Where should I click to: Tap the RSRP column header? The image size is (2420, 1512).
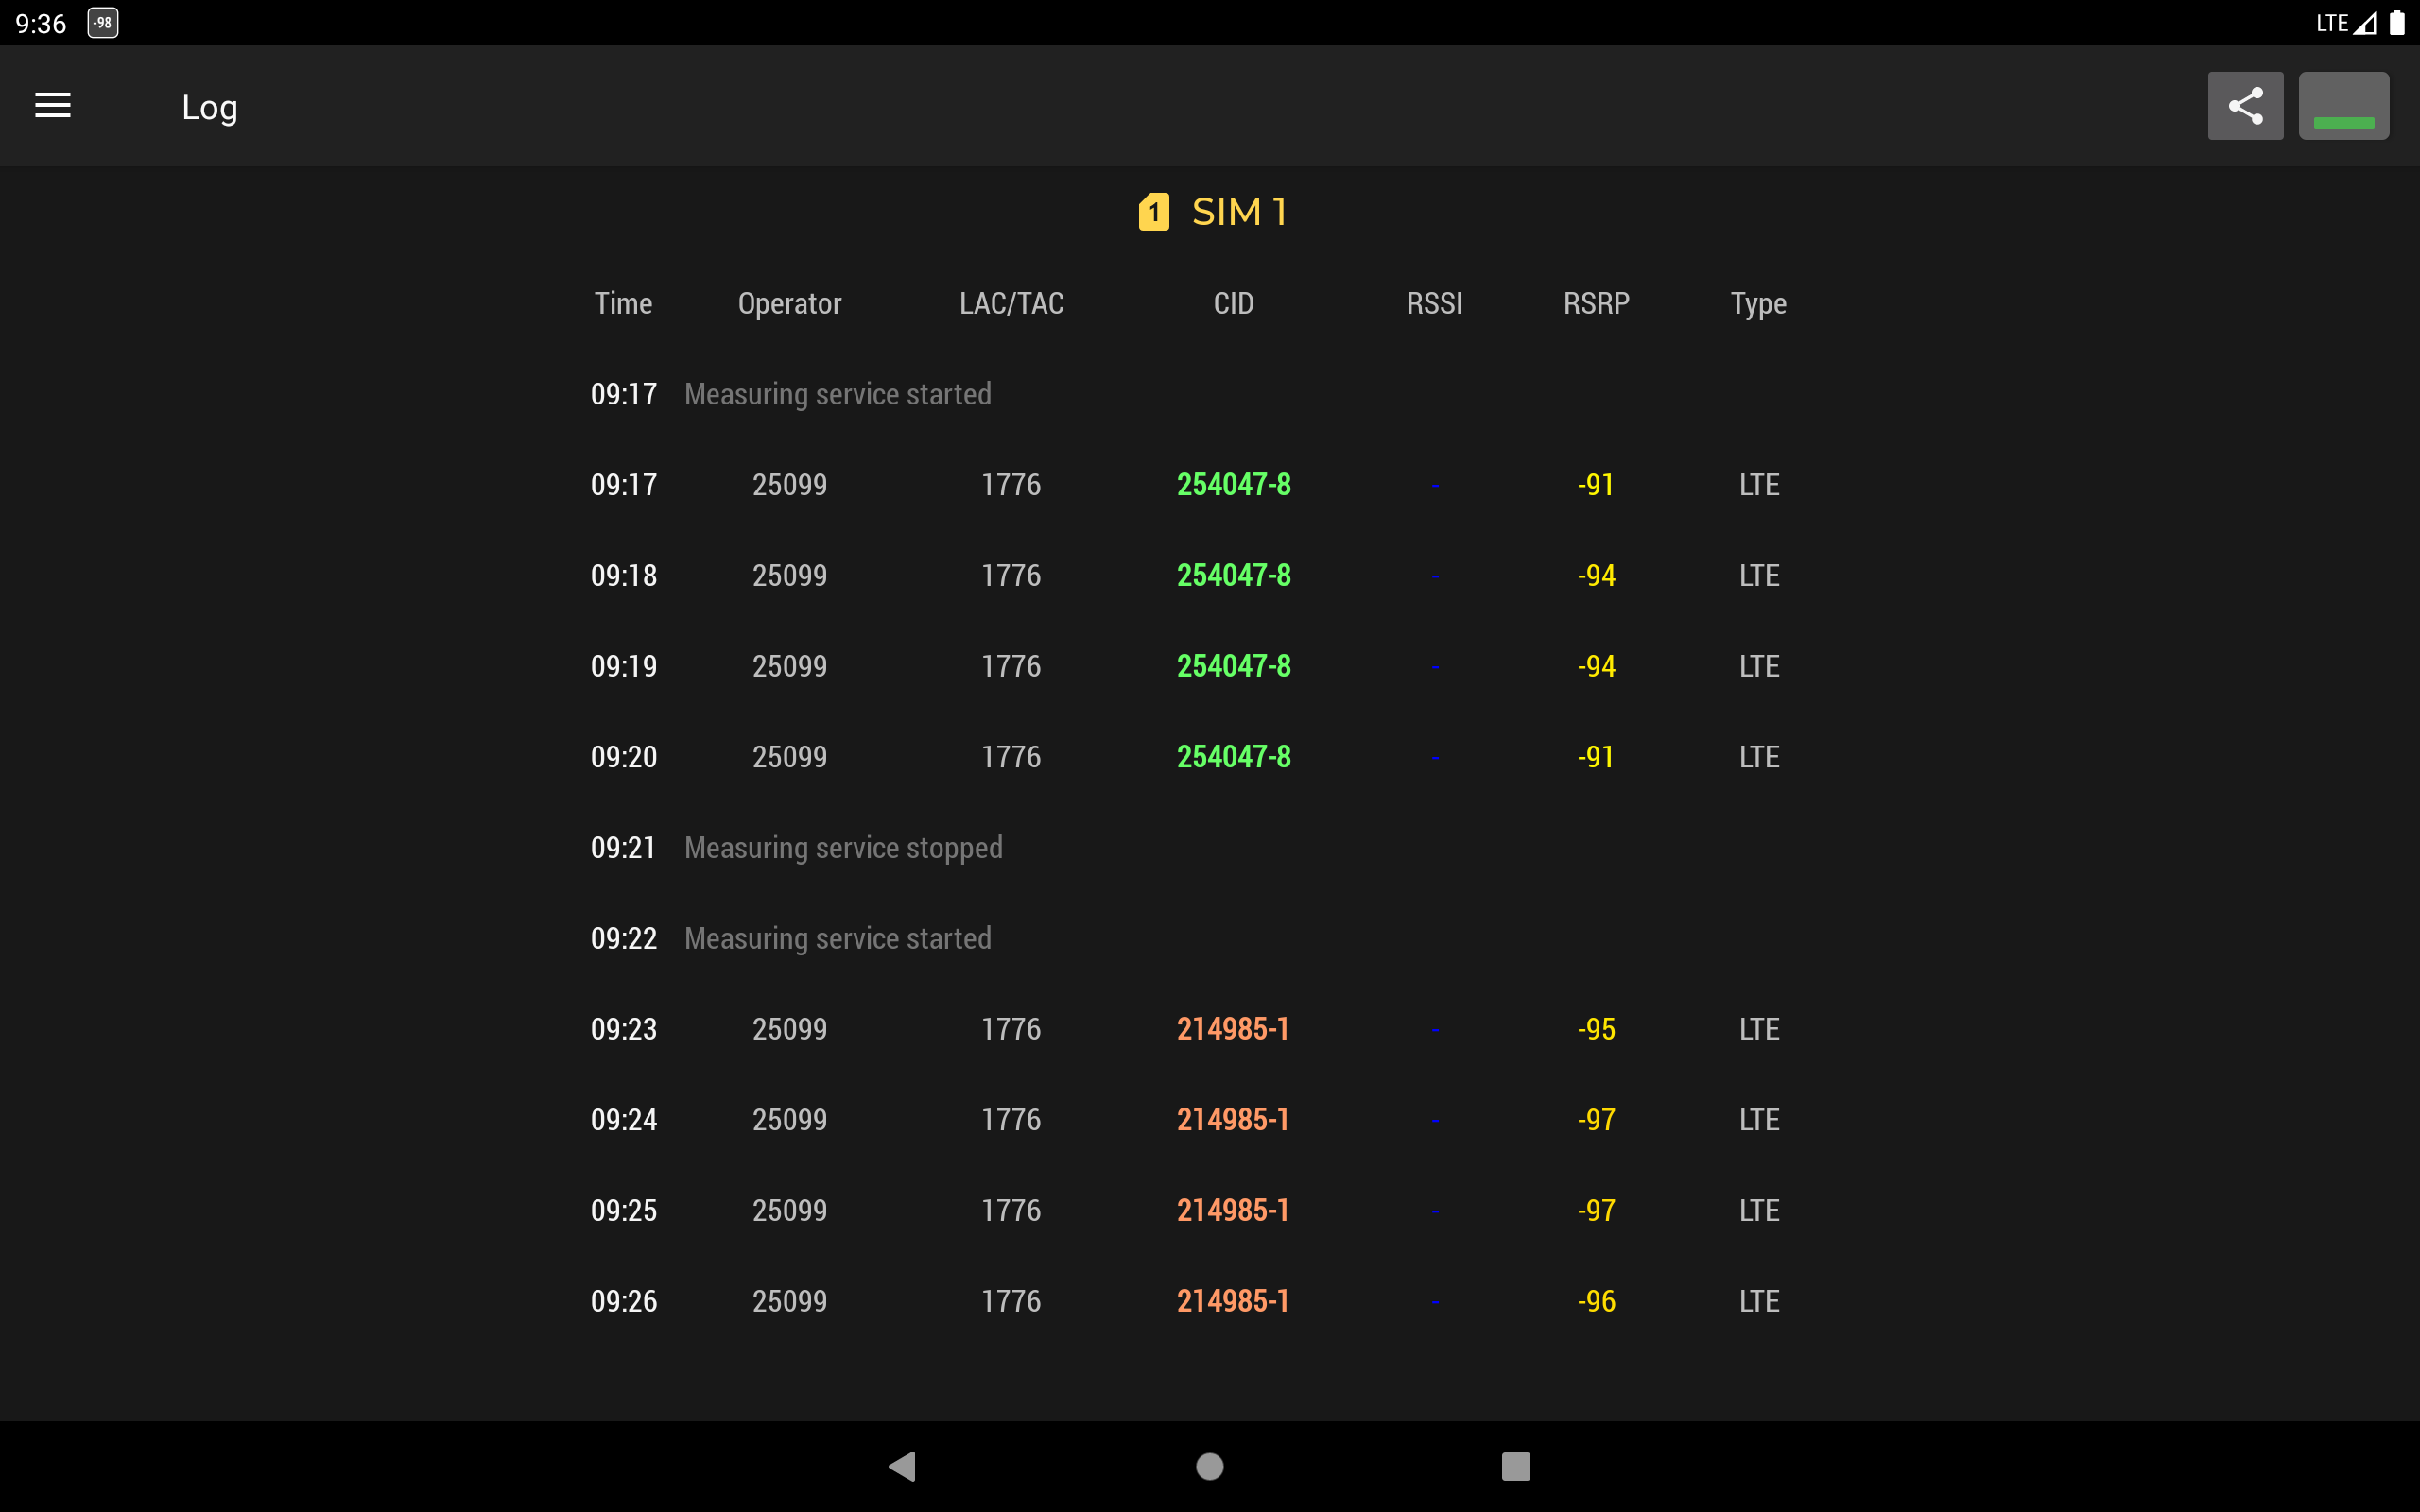(x=1596, y=303)
